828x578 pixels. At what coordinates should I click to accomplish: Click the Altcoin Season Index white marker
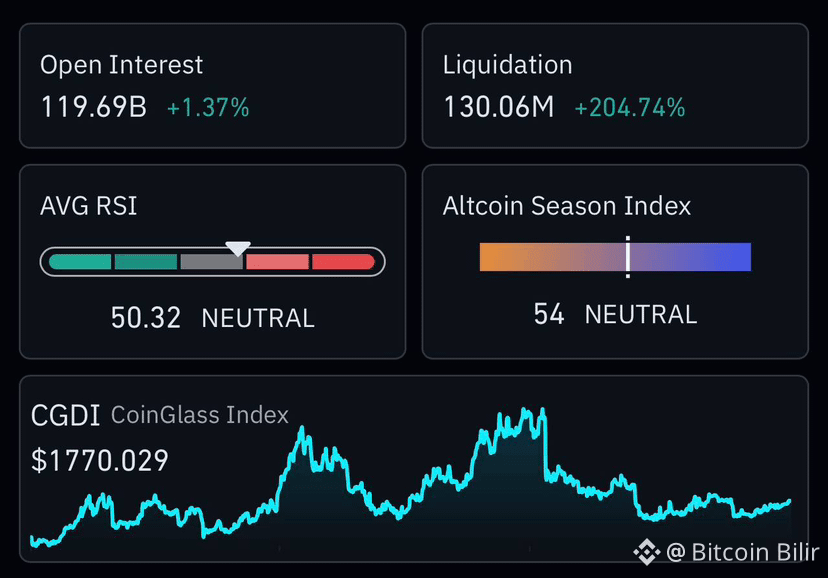tap(628, 257)
